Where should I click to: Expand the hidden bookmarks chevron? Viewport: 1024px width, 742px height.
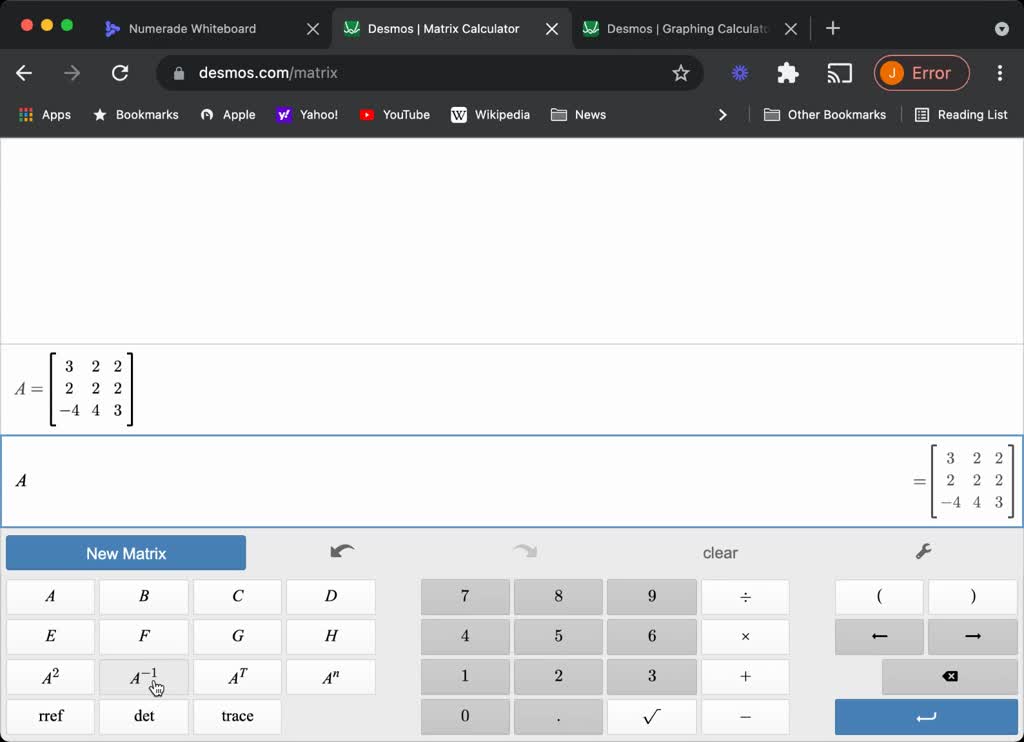tap(723, 114)
